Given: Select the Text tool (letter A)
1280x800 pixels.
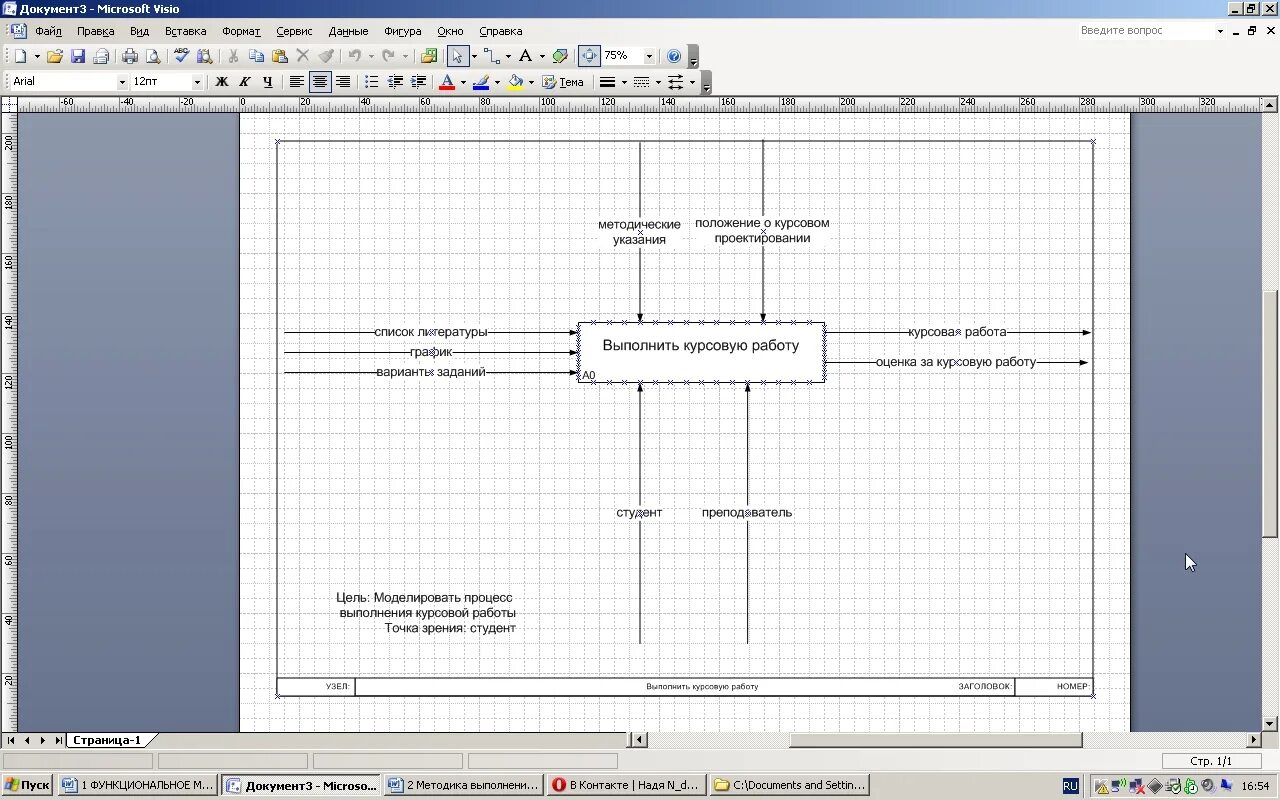Looking at the screenshot, I should click(x=525, y=56).
